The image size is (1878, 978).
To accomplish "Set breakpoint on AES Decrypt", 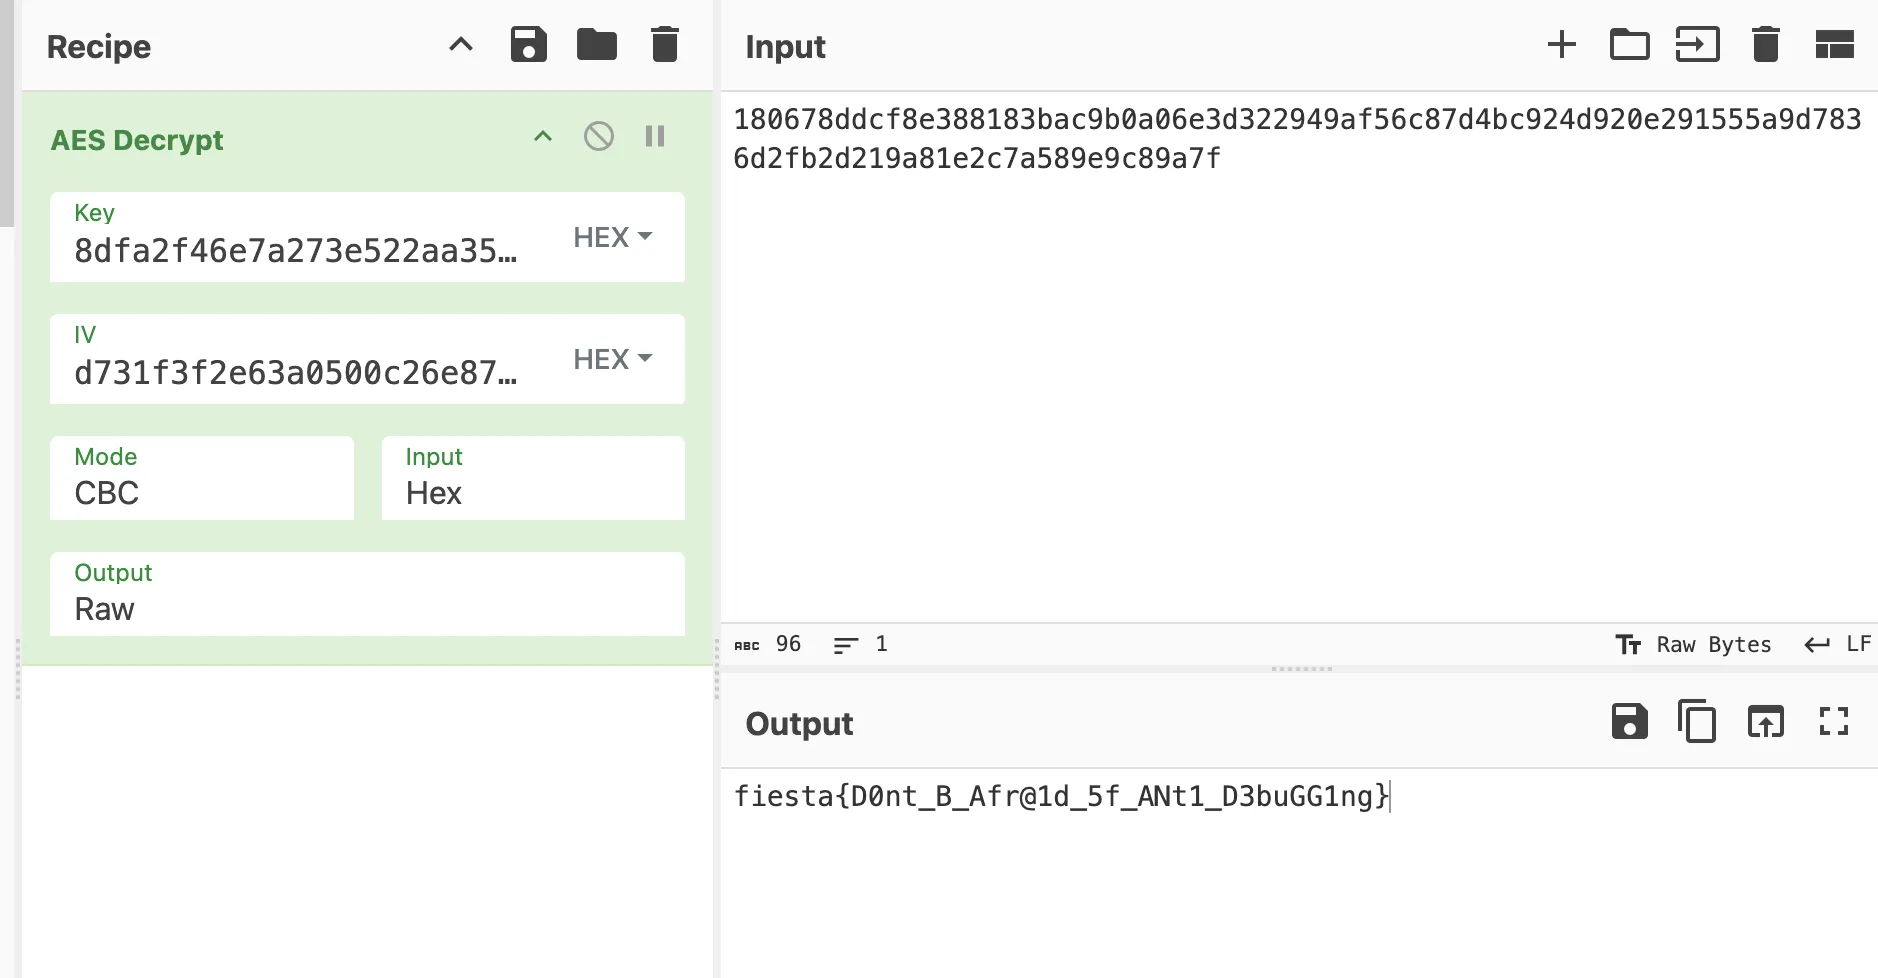I will (x=655, y=136).
